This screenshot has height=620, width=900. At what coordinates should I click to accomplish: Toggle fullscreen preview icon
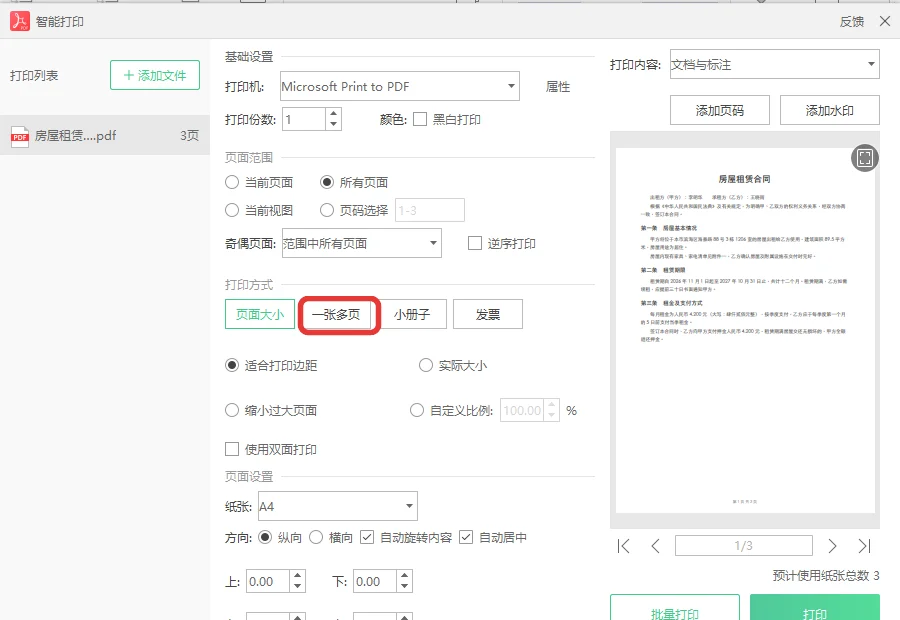coord(864,157)
